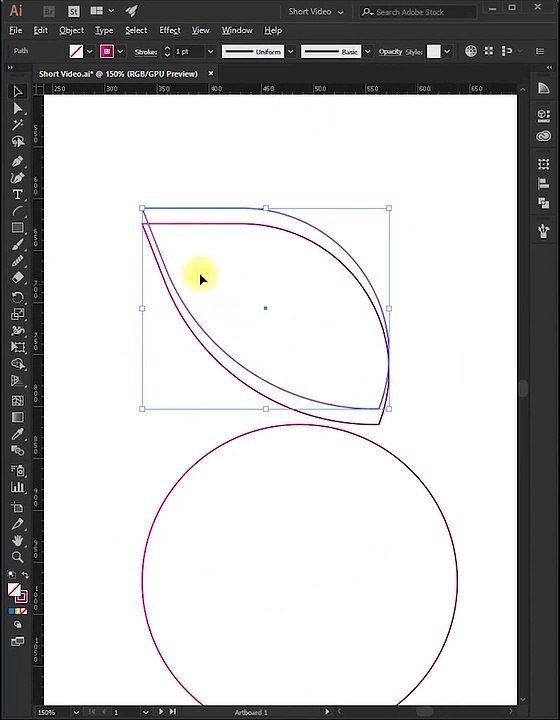Select the Hand tool
Screen dimensions: 560x720
[x=17, y=540]
